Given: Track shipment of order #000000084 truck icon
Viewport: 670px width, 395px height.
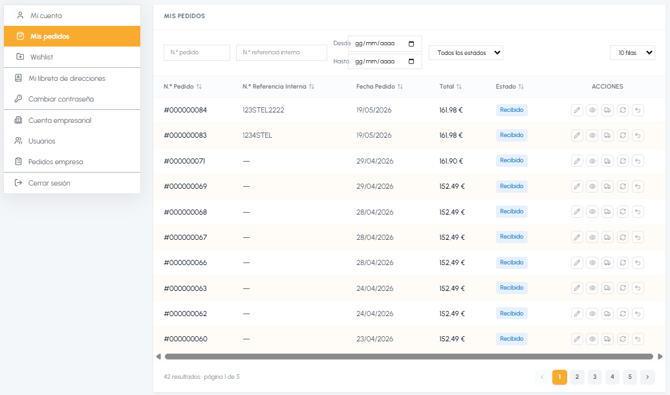Looking at the screenshot, I should point(607,110).
